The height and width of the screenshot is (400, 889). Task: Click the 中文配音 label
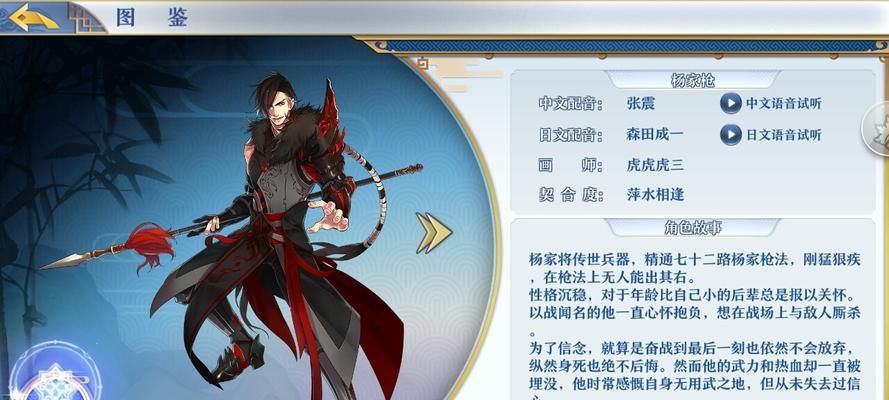570,104
